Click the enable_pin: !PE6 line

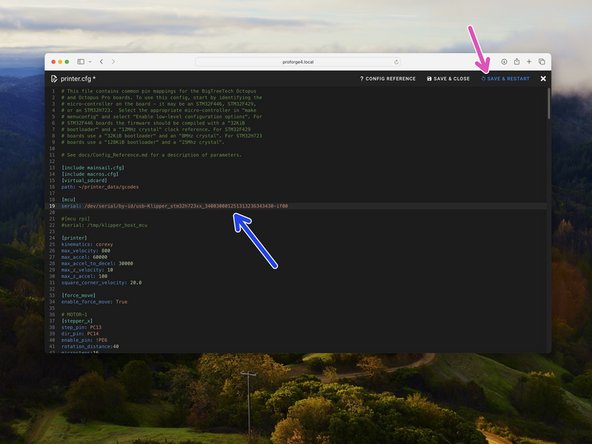[x=84, y=340]
